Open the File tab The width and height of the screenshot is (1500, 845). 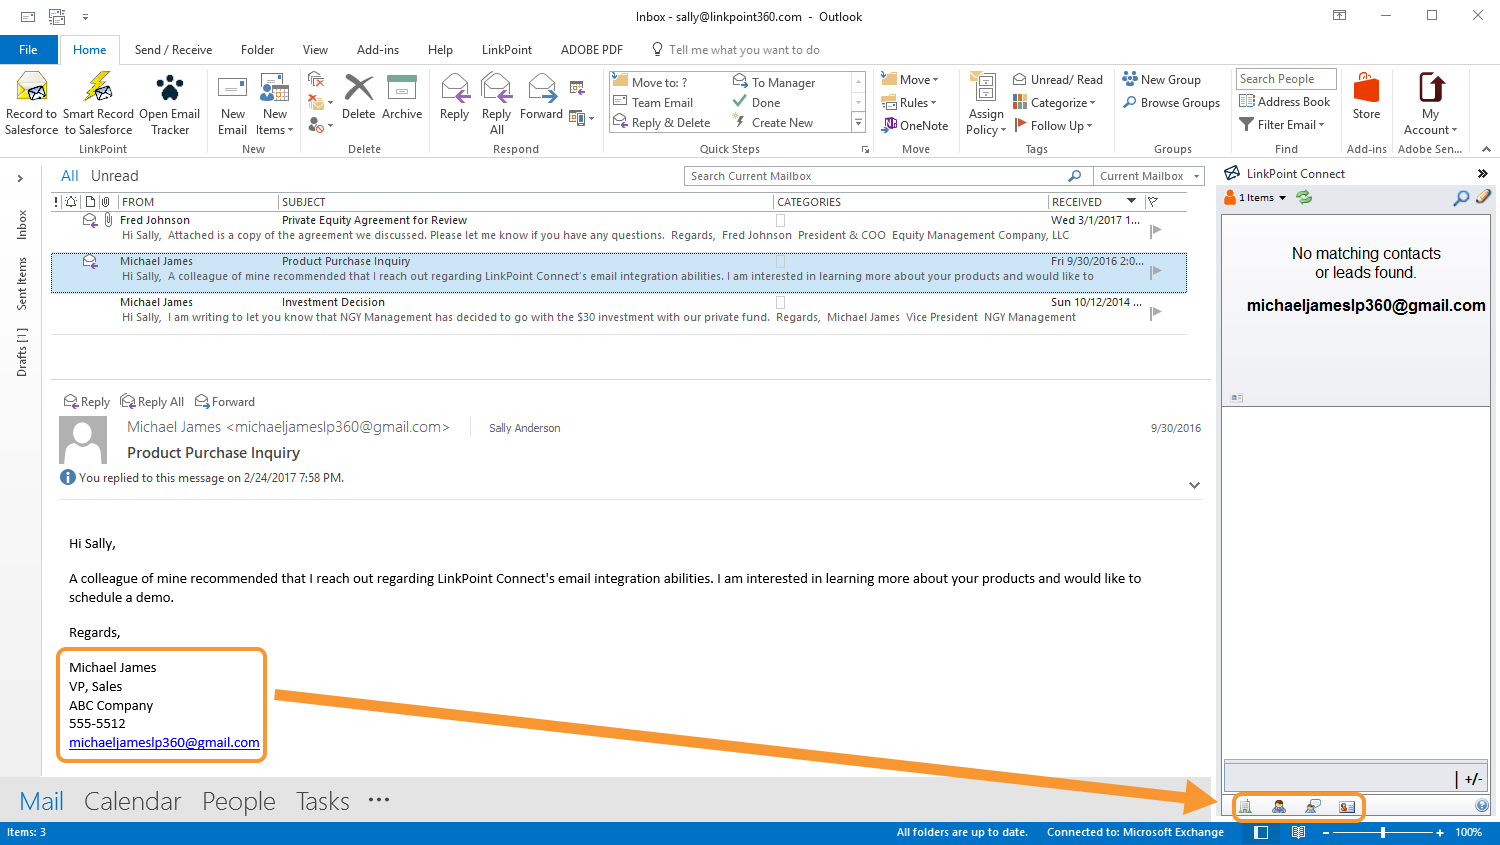[x=28, y=50]
